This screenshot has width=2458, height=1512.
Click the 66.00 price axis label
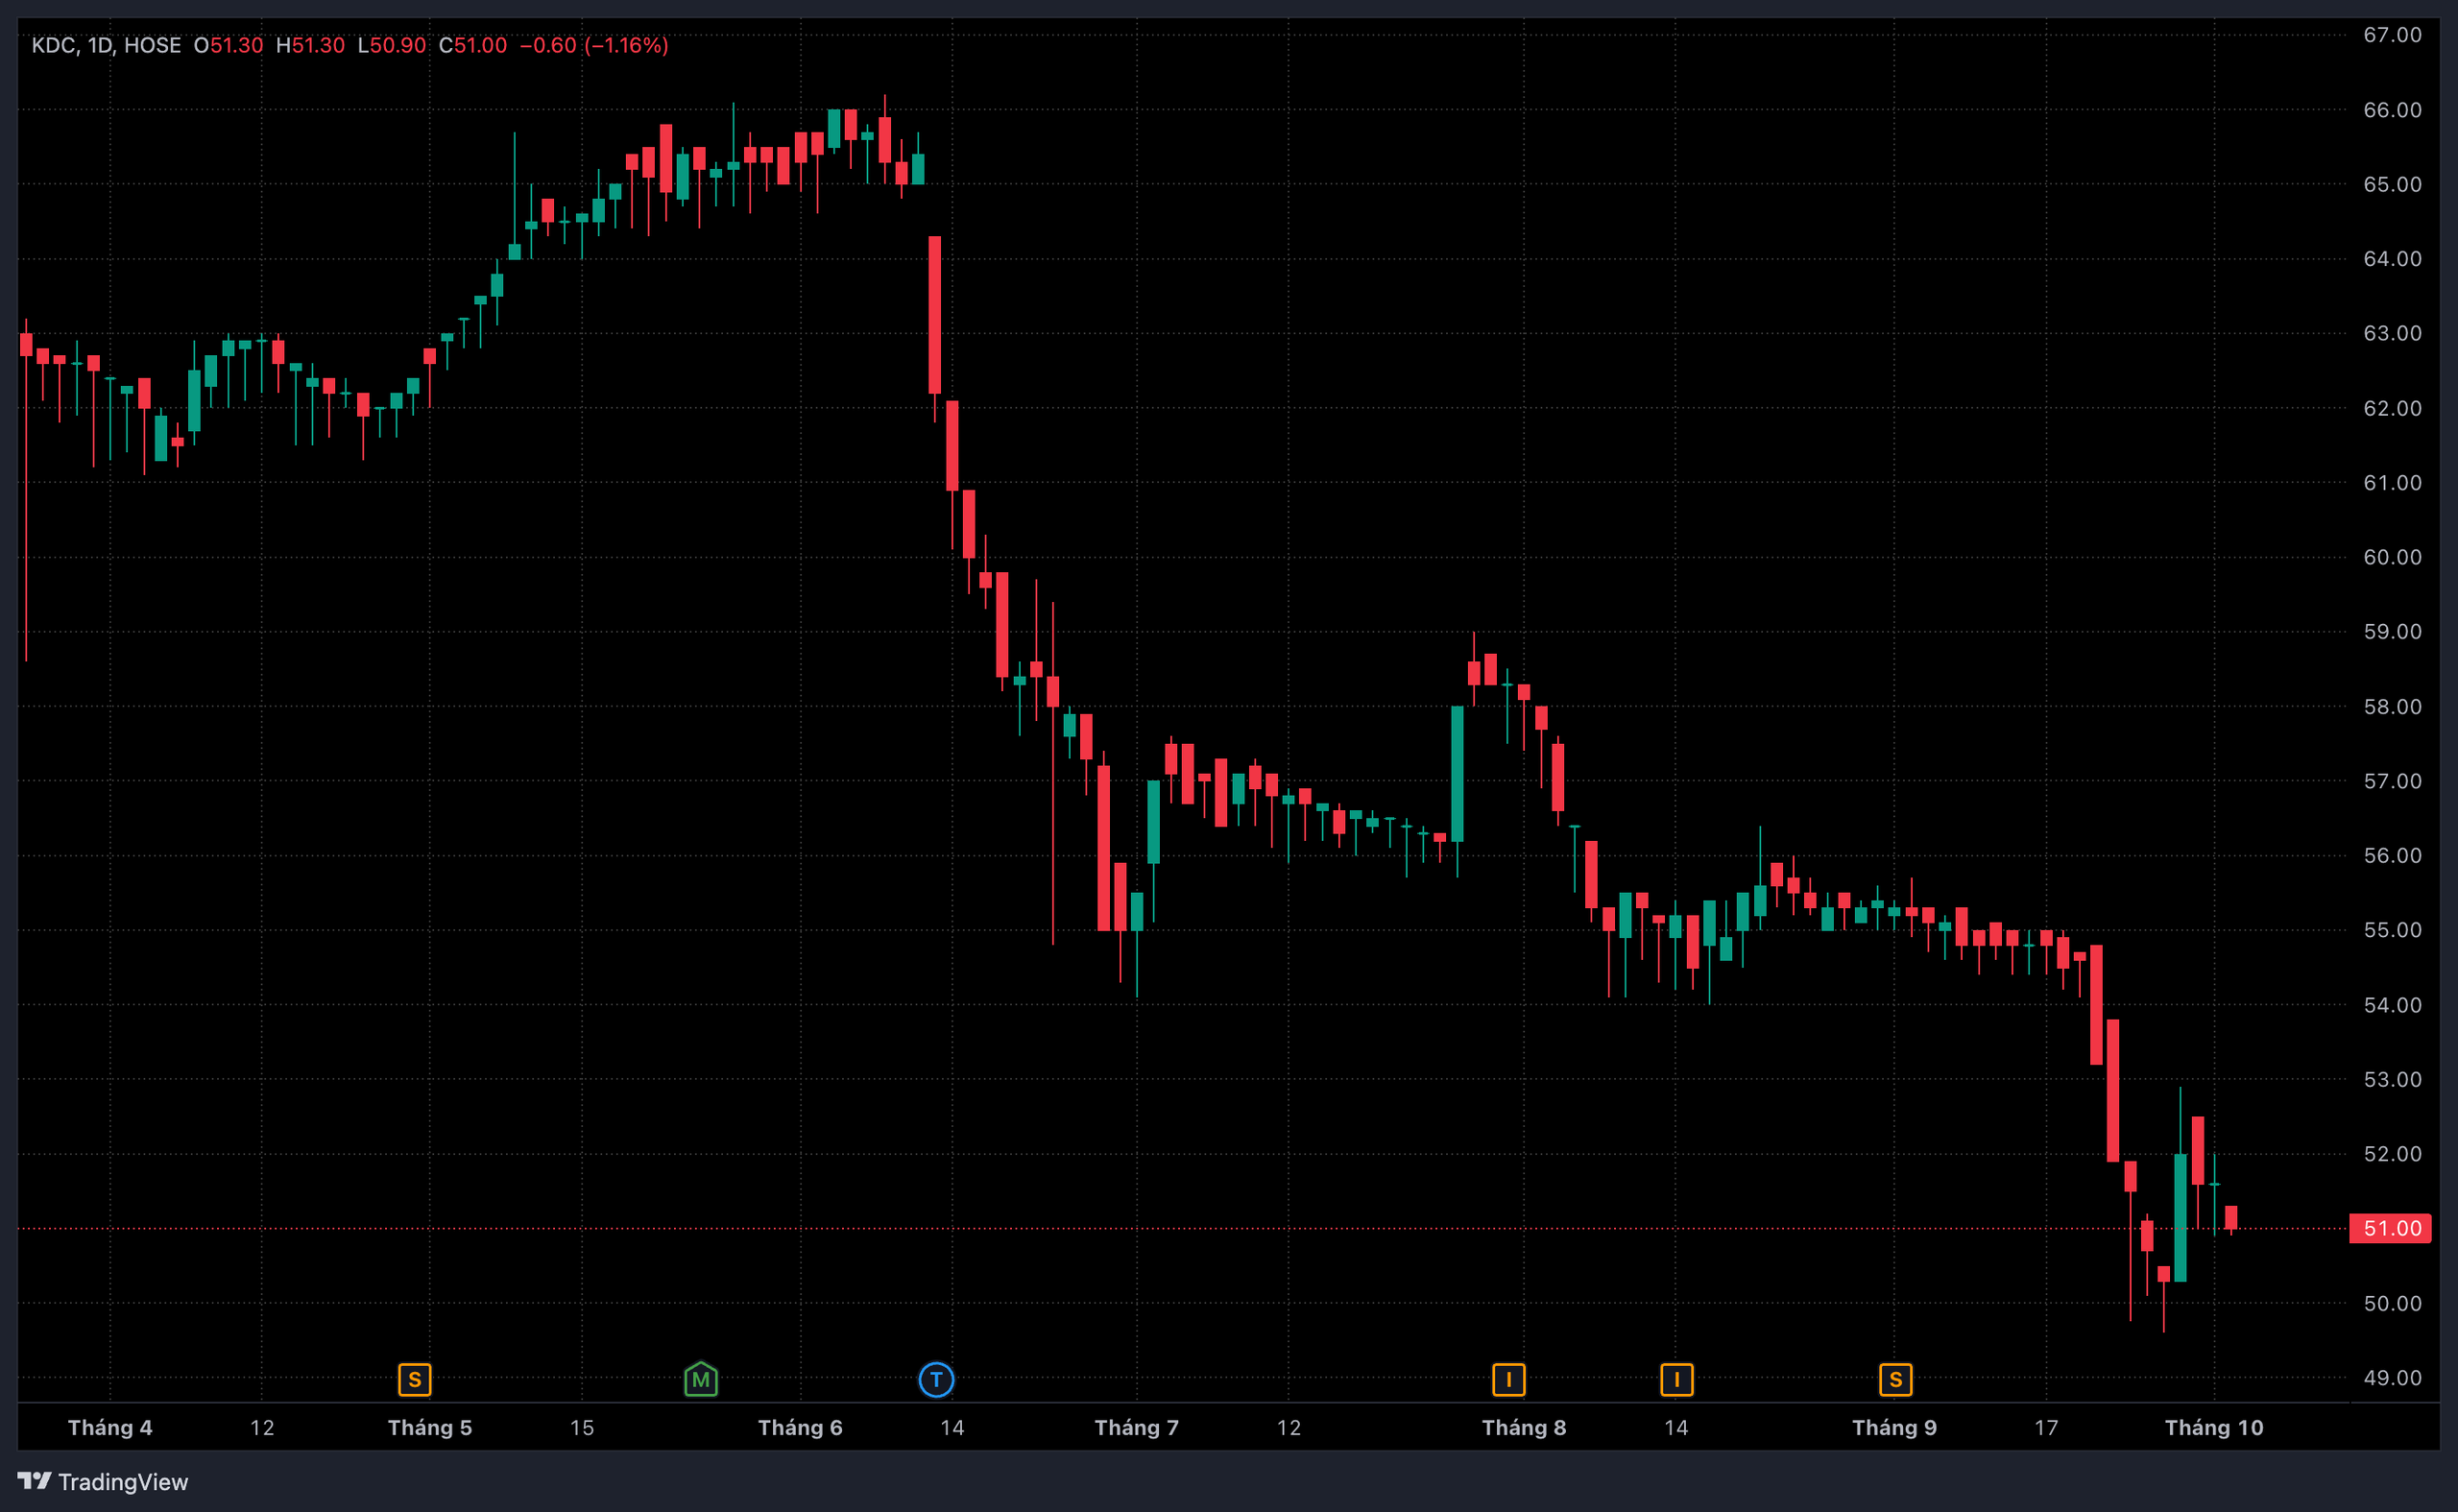click(2392, 110)
